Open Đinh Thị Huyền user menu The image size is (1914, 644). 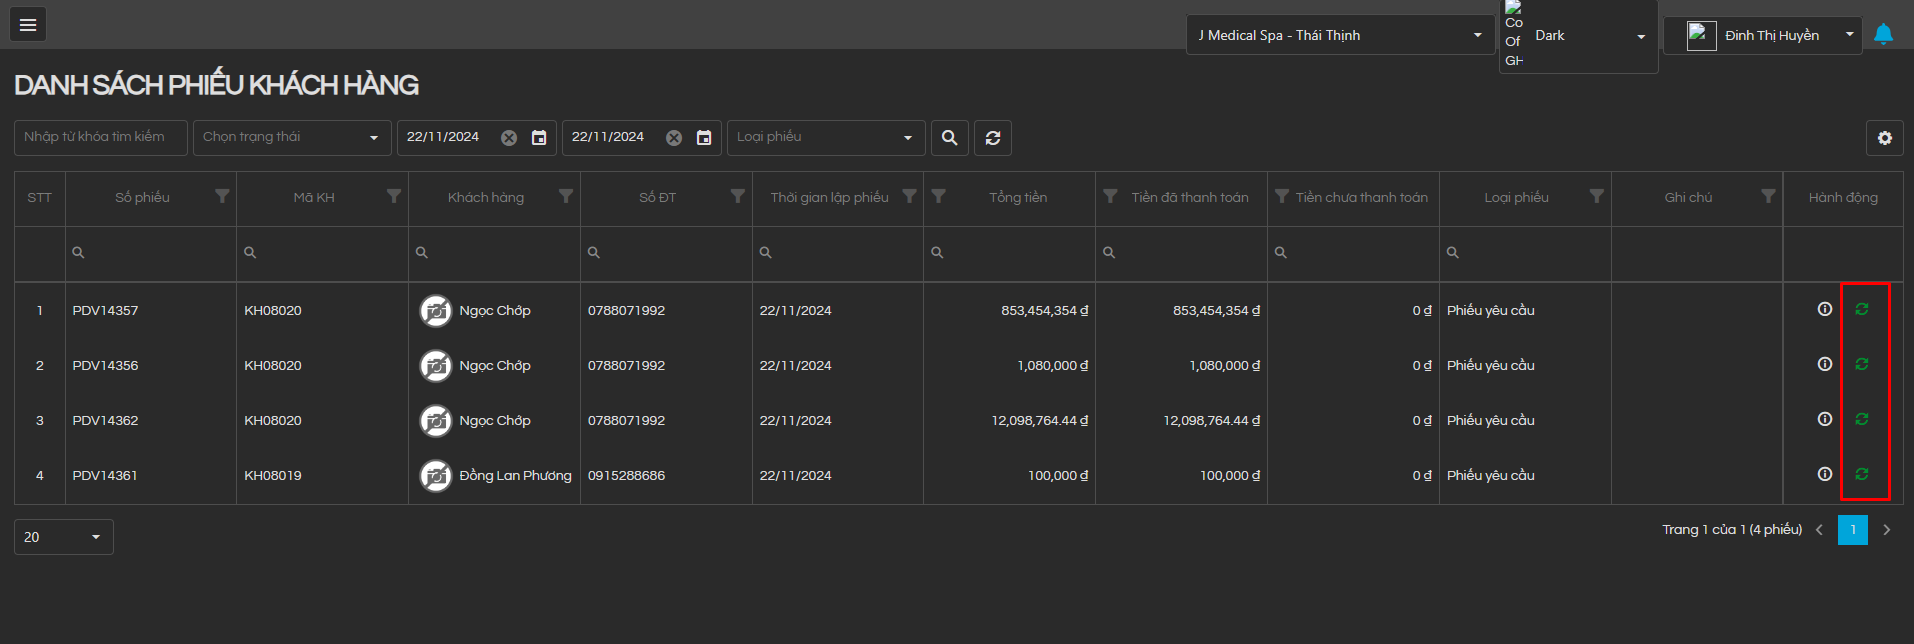[1770, 35]
